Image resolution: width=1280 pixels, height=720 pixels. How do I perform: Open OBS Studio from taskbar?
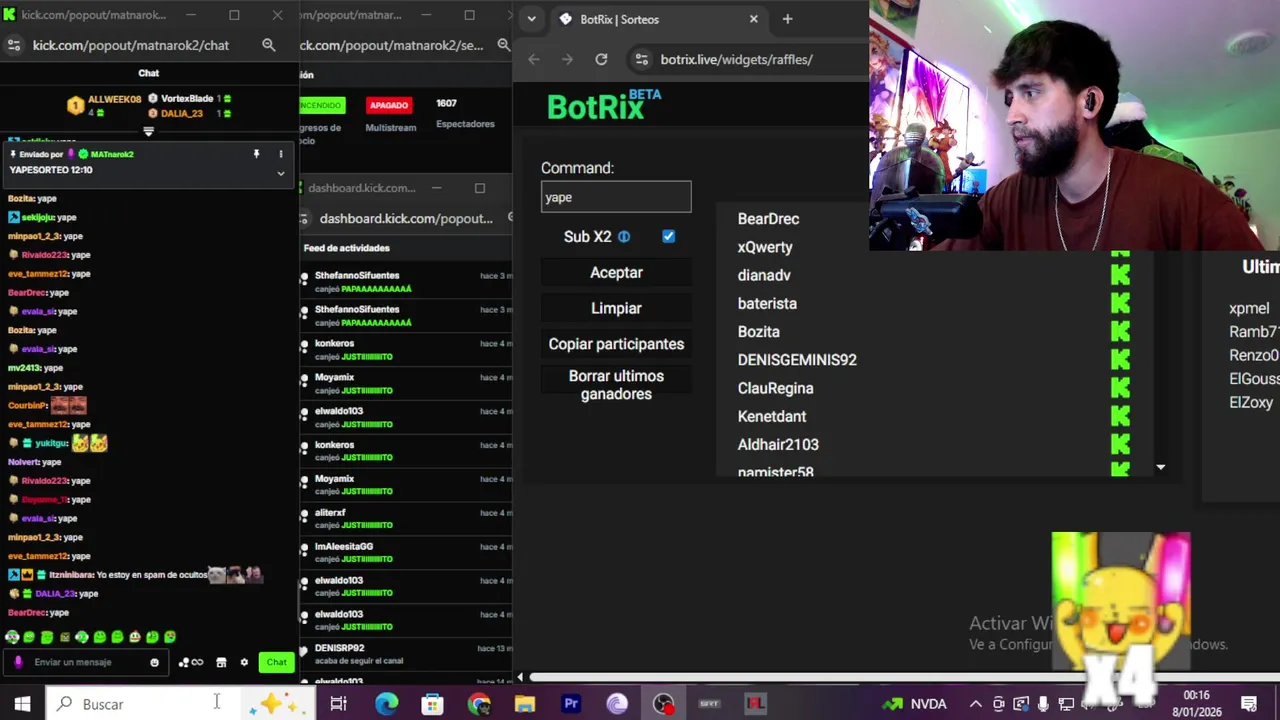coord(663,704)
